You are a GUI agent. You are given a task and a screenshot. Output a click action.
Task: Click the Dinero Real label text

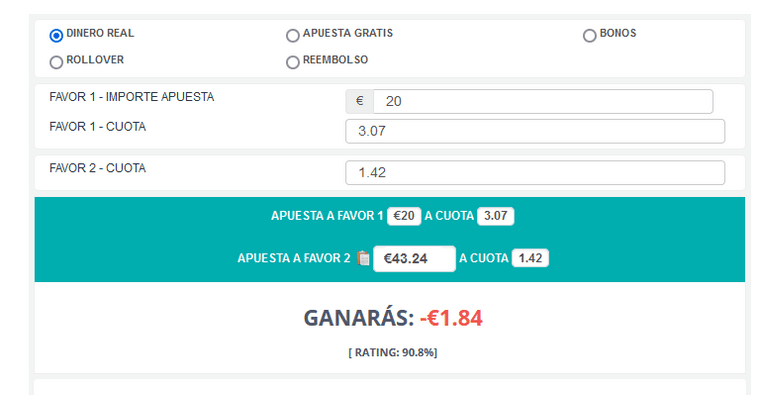tap(100, 33)
